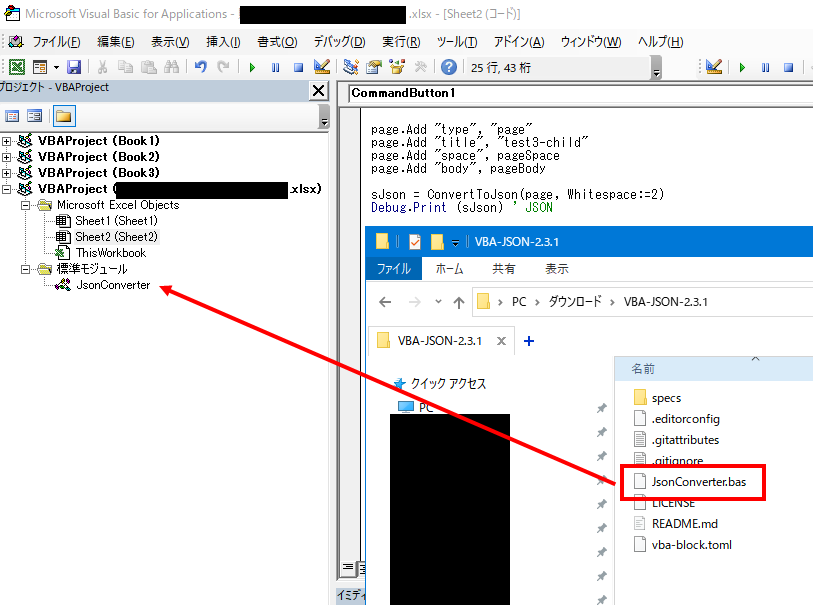Run Sub with green play icon
Viewport: 813px width, 605px height.
pyautogui.click(x=253, y=67)
